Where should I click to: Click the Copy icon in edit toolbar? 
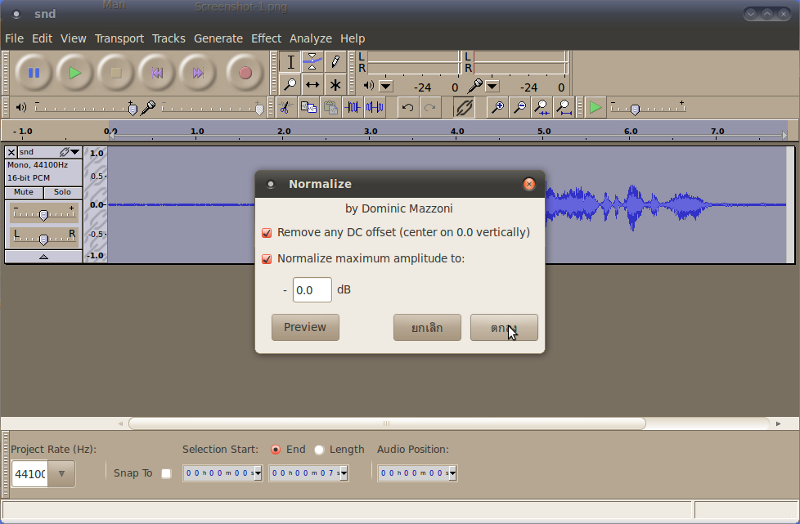pos(308,108)
